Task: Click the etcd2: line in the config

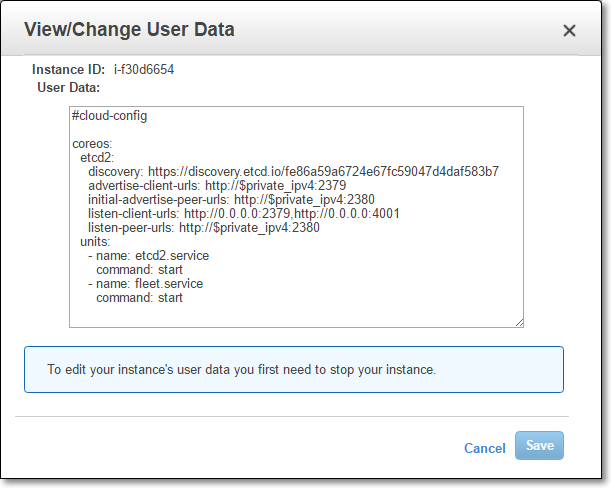Action: click(97, 157)
